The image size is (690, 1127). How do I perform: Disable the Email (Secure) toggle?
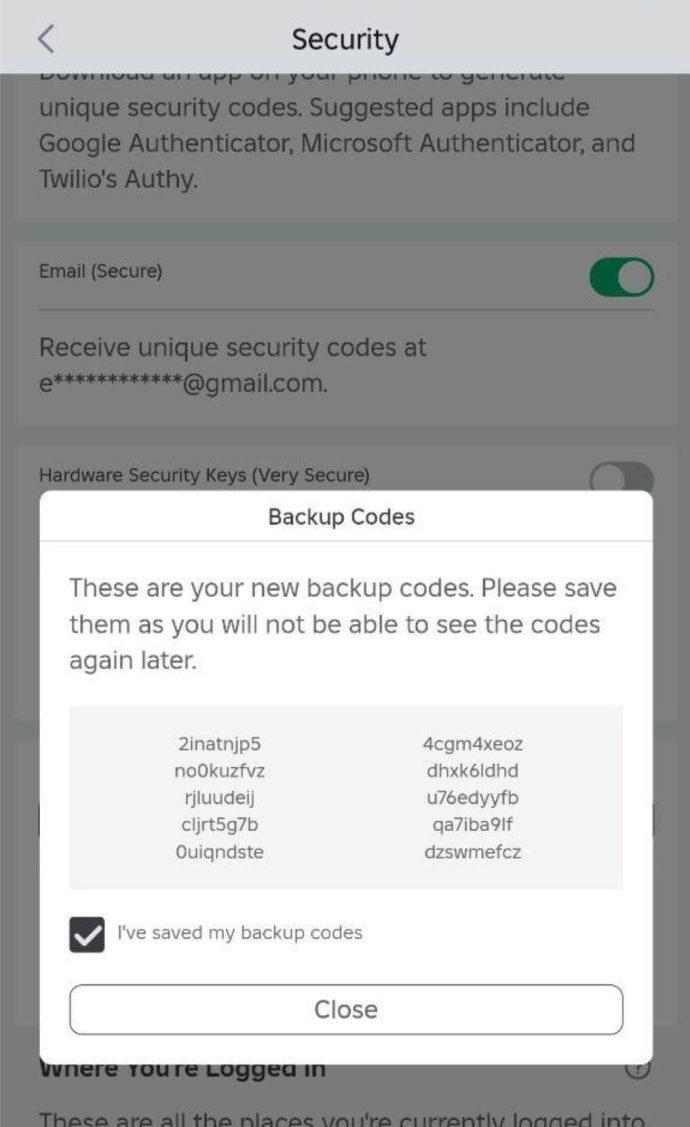pyautogui.click(x=621, y=278)
